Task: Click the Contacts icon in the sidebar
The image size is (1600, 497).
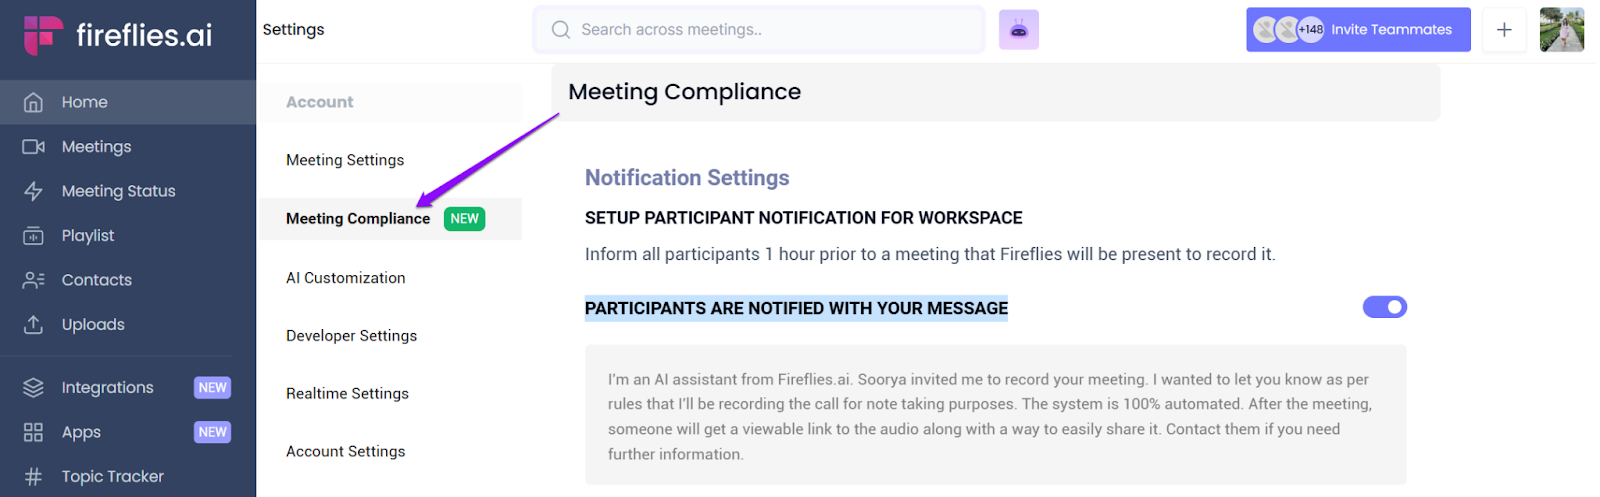Action: [x=33, y=280]
